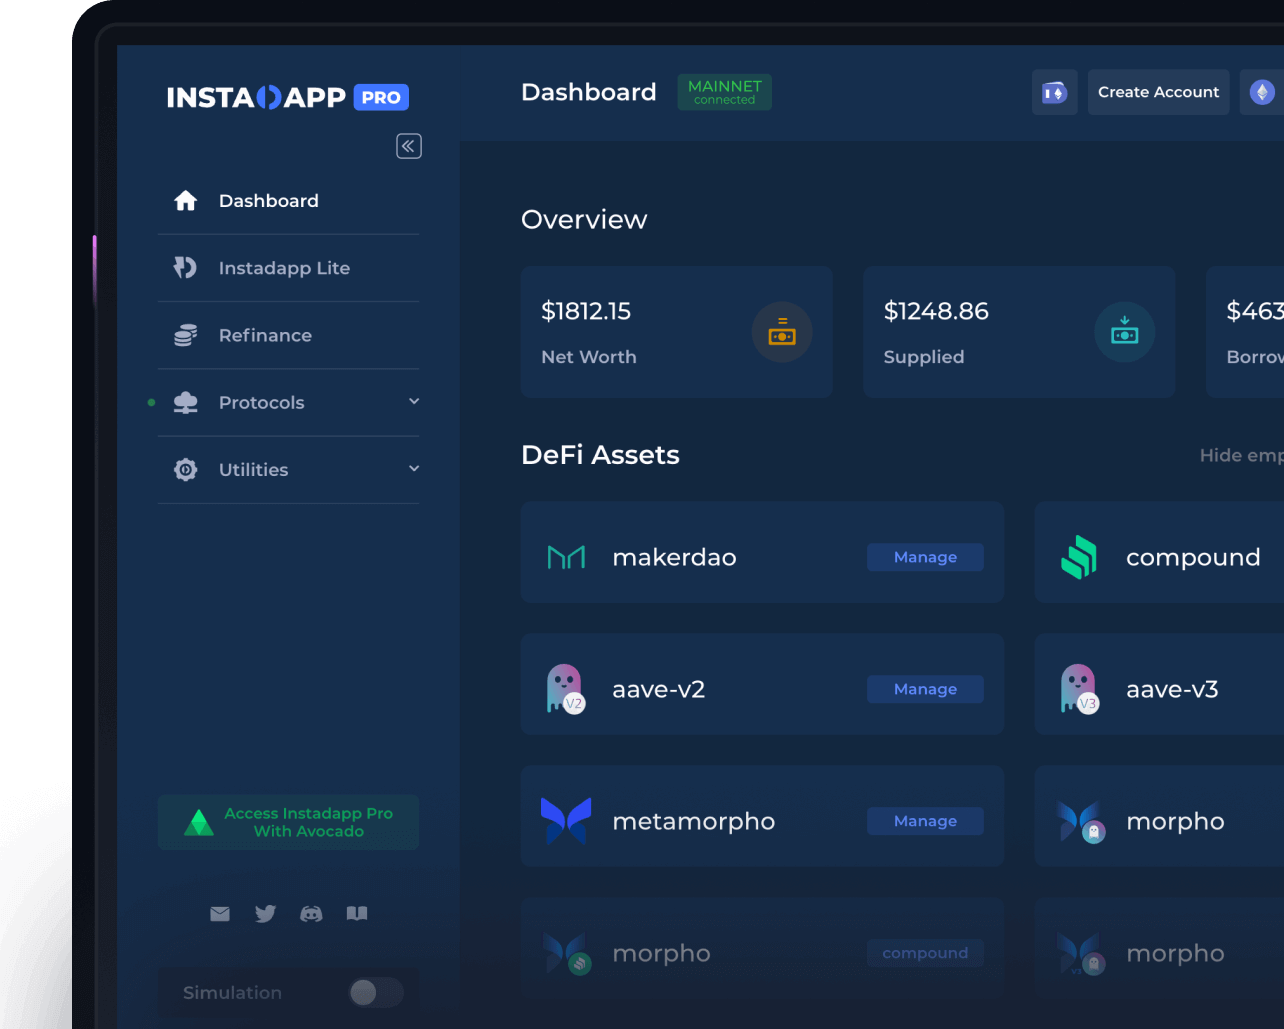Click the green Avocado triangle icon
Image resolution: width=1284 pixels, height=1029 pixels.
[x=199, y=822]
